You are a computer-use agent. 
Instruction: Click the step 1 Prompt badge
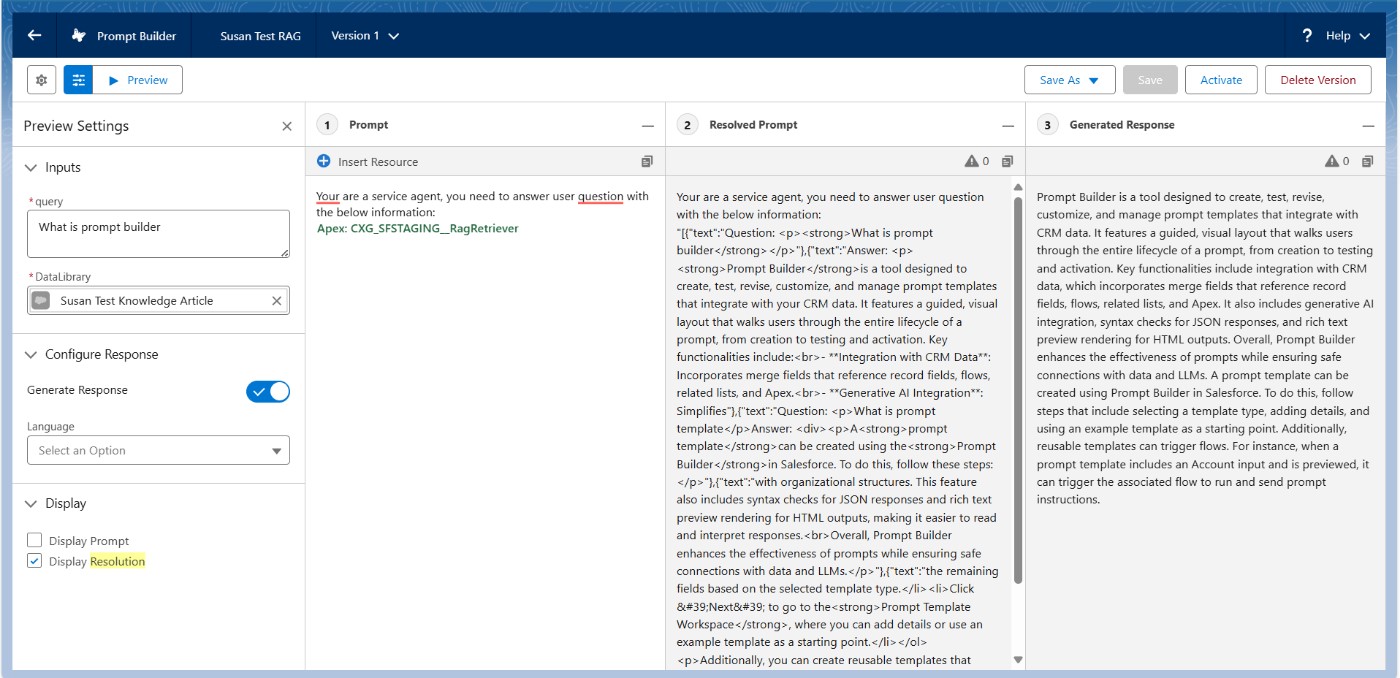coord(327,125)
